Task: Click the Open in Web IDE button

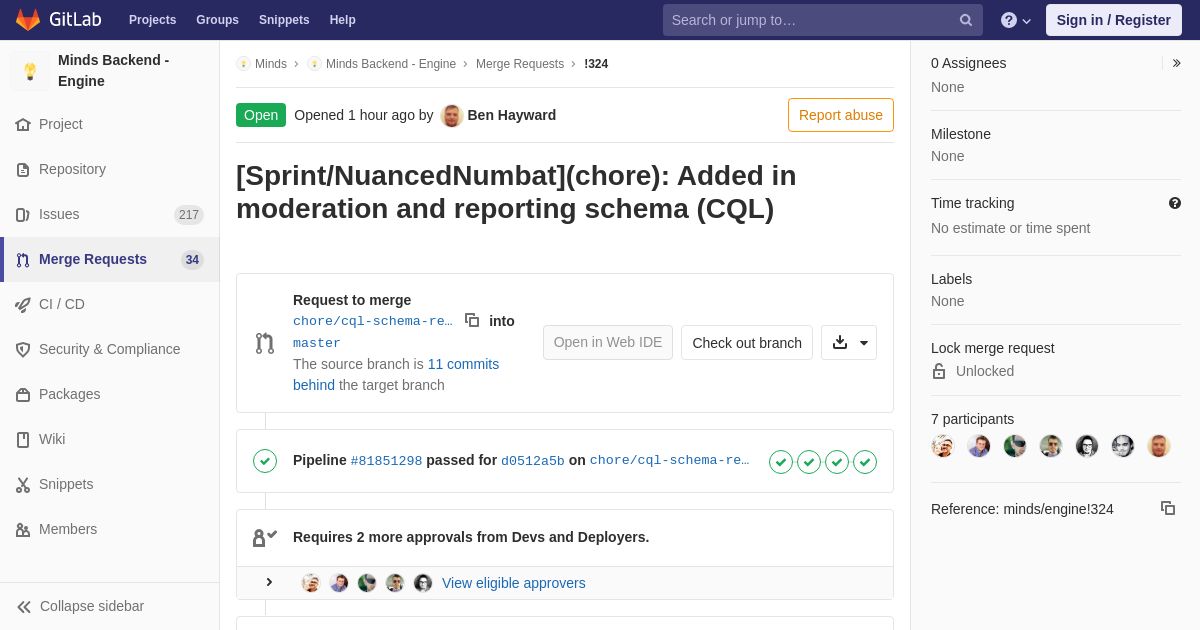Action: 608,343
